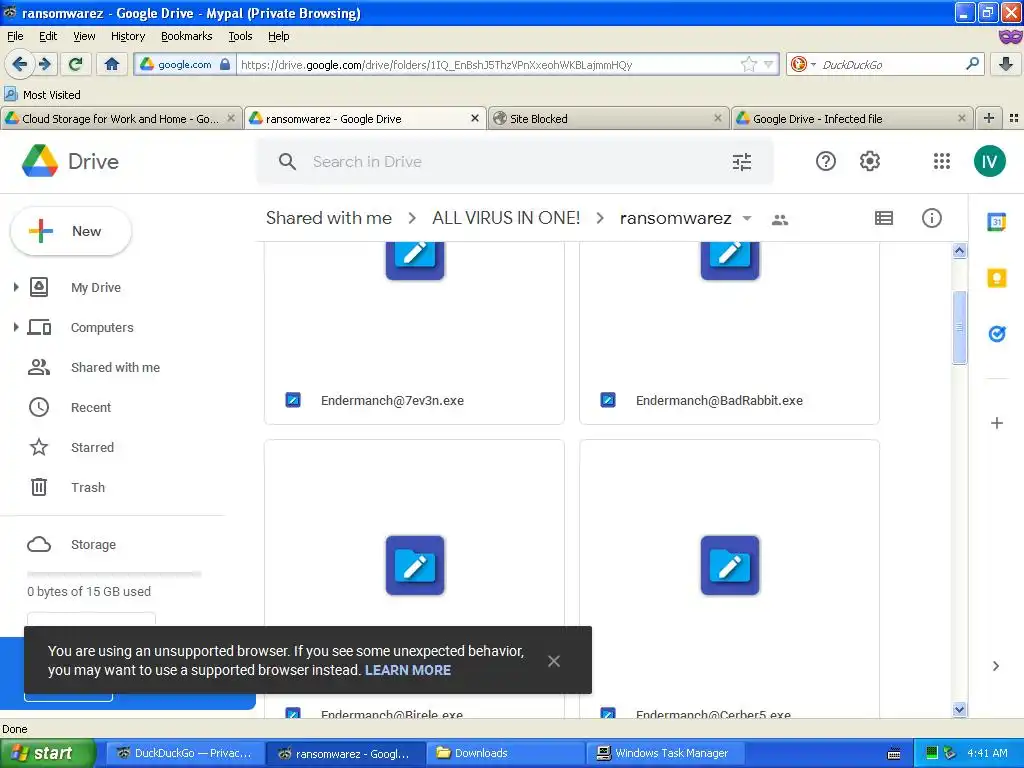Bookmark this page with the star icon
Screen dimensions: 1024x768
[x=748, y=64]
